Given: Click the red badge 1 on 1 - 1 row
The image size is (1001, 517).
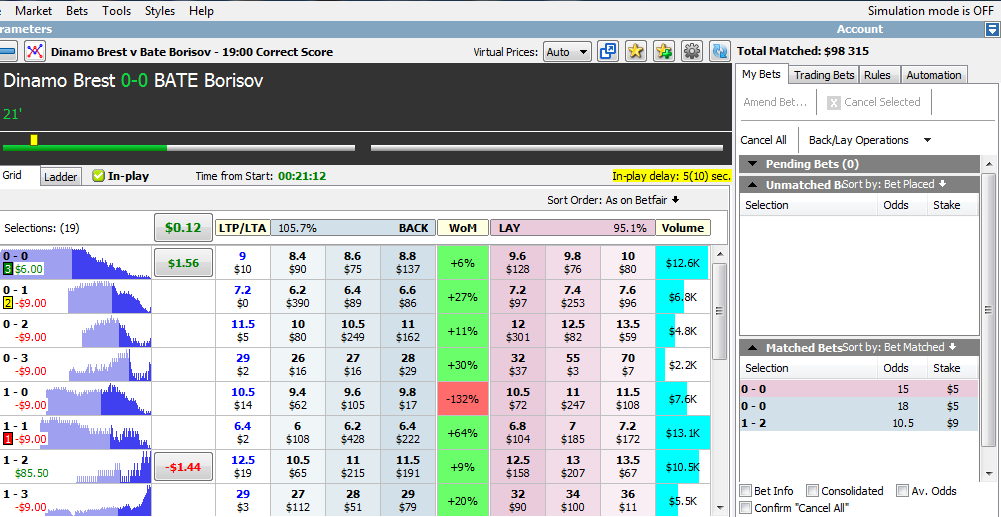Looking at the screenshot, I should click(7, 439).
